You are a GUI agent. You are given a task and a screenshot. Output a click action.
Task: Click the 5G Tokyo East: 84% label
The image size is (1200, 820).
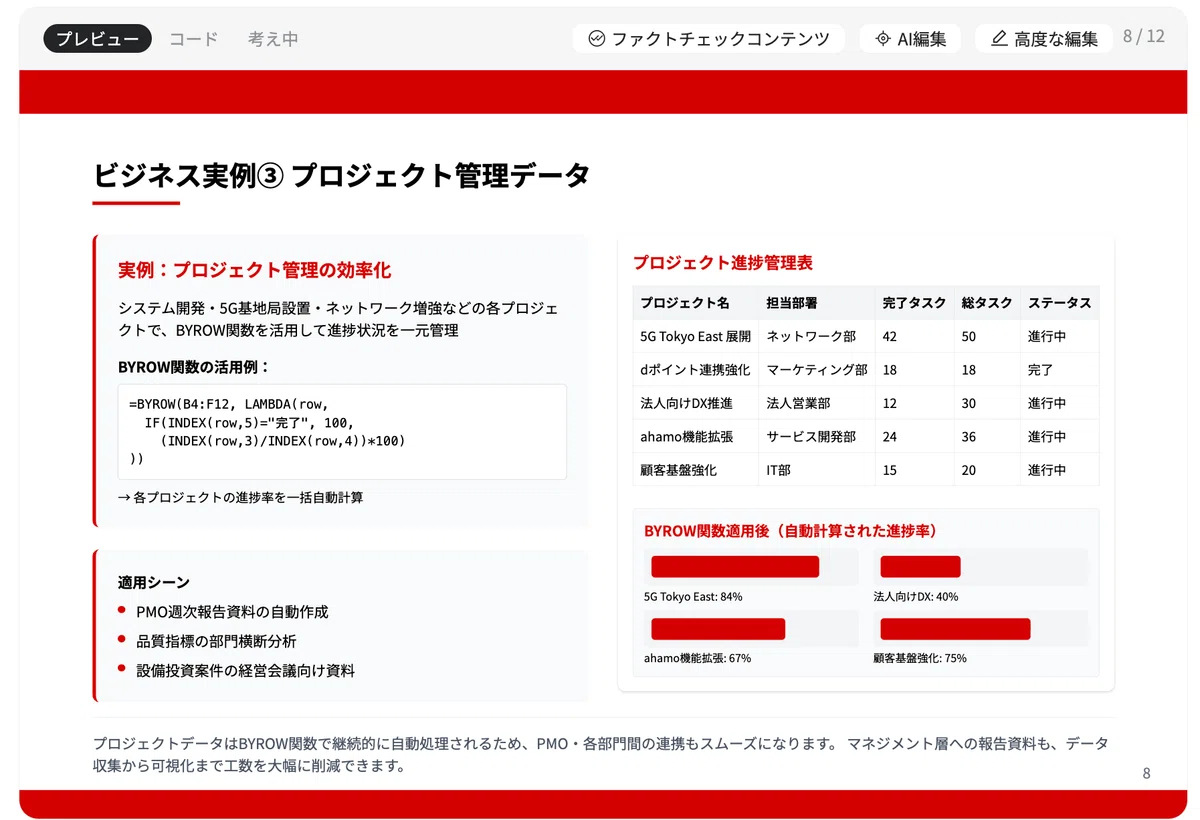click(693, 597)
